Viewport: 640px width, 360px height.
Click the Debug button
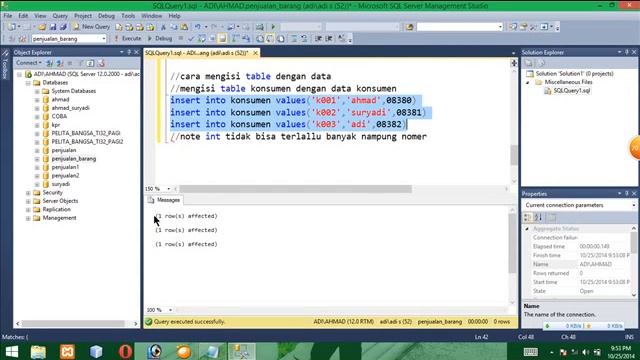[160, 39]
